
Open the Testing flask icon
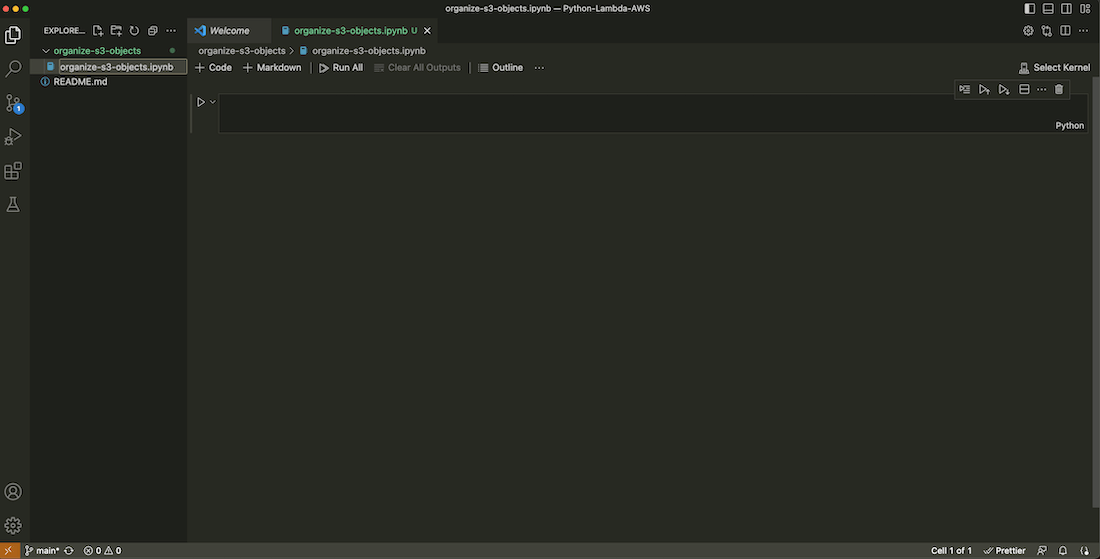coord(13,205)
